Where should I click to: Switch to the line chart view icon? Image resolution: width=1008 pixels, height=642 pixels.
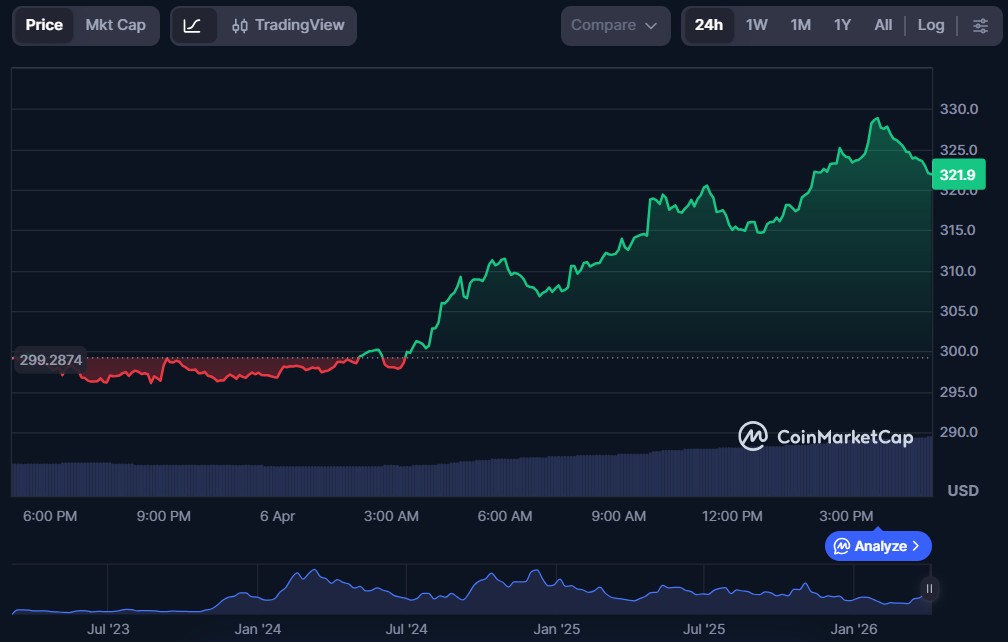point(193,26)
